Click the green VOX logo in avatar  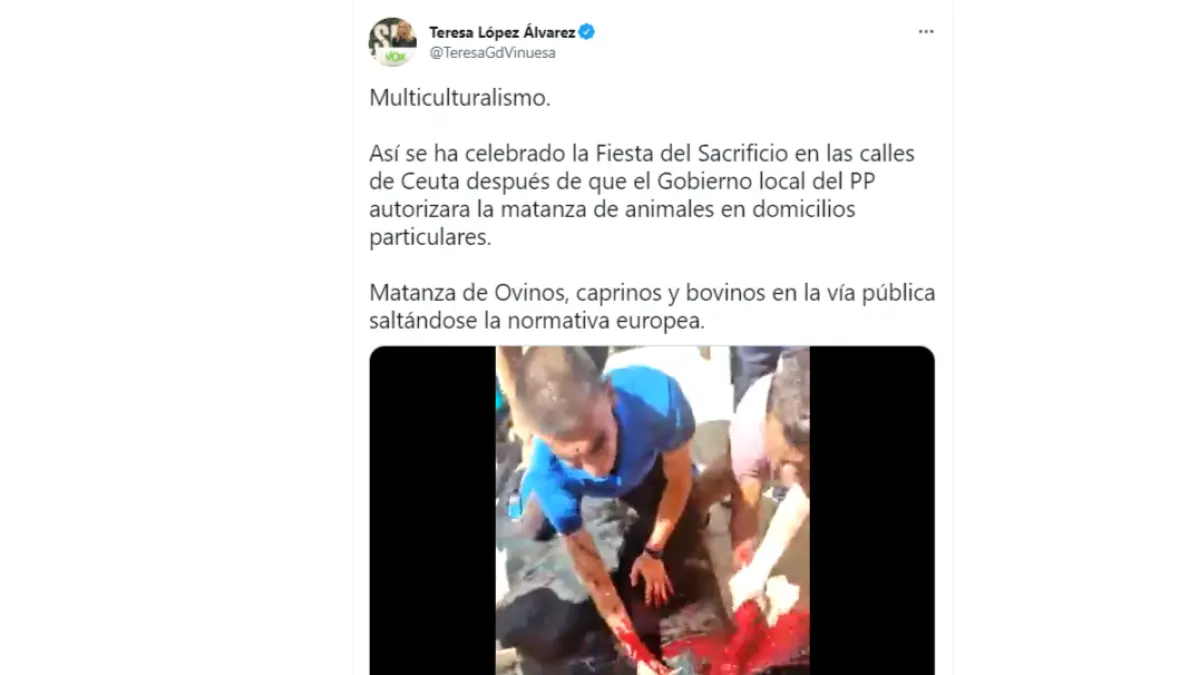pyautogui.click(x=391, y=58)
